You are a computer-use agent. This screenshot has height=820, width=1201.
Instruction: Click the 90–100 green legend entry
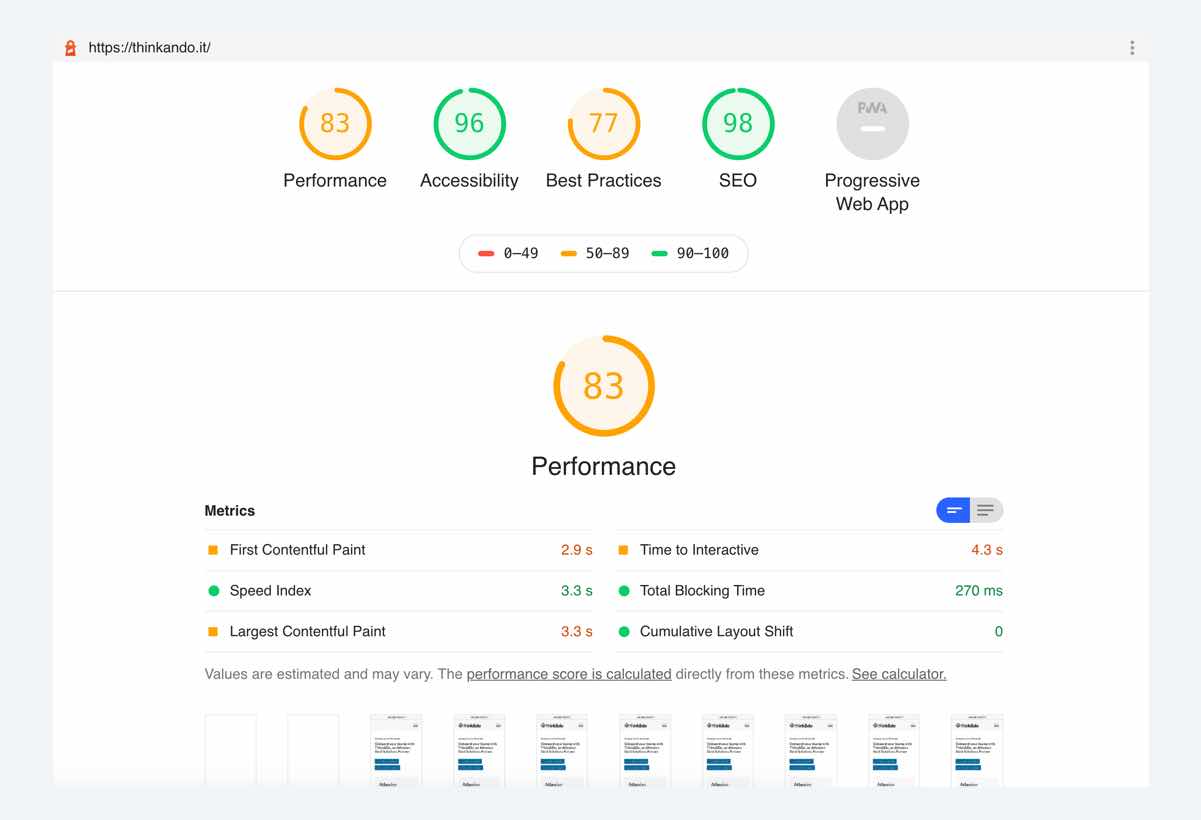[690, 254]
